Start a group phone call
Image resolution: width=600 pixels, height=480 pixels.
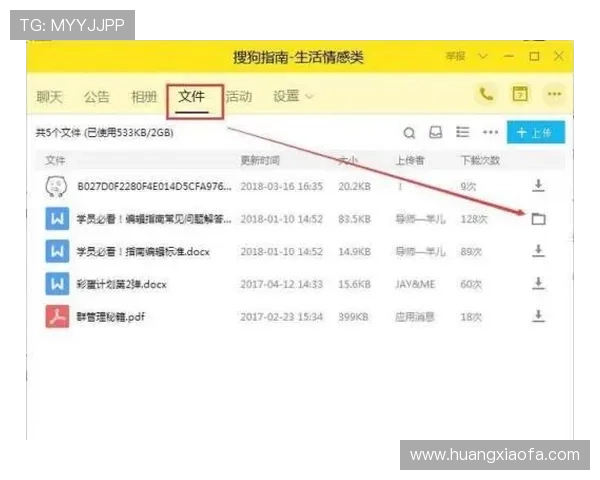(486, 94)
